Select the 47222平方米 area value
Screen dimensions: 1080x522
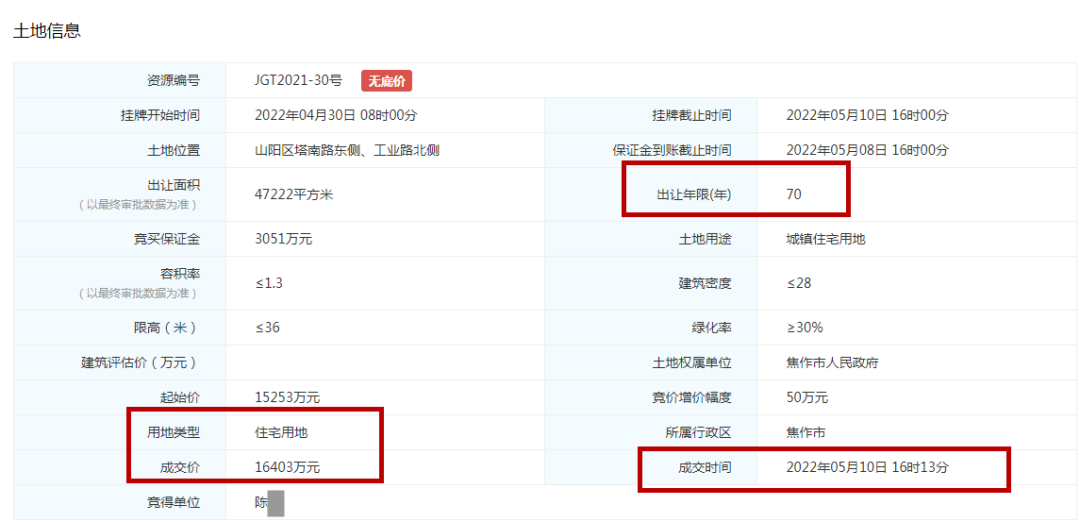[x=294, y=194]
